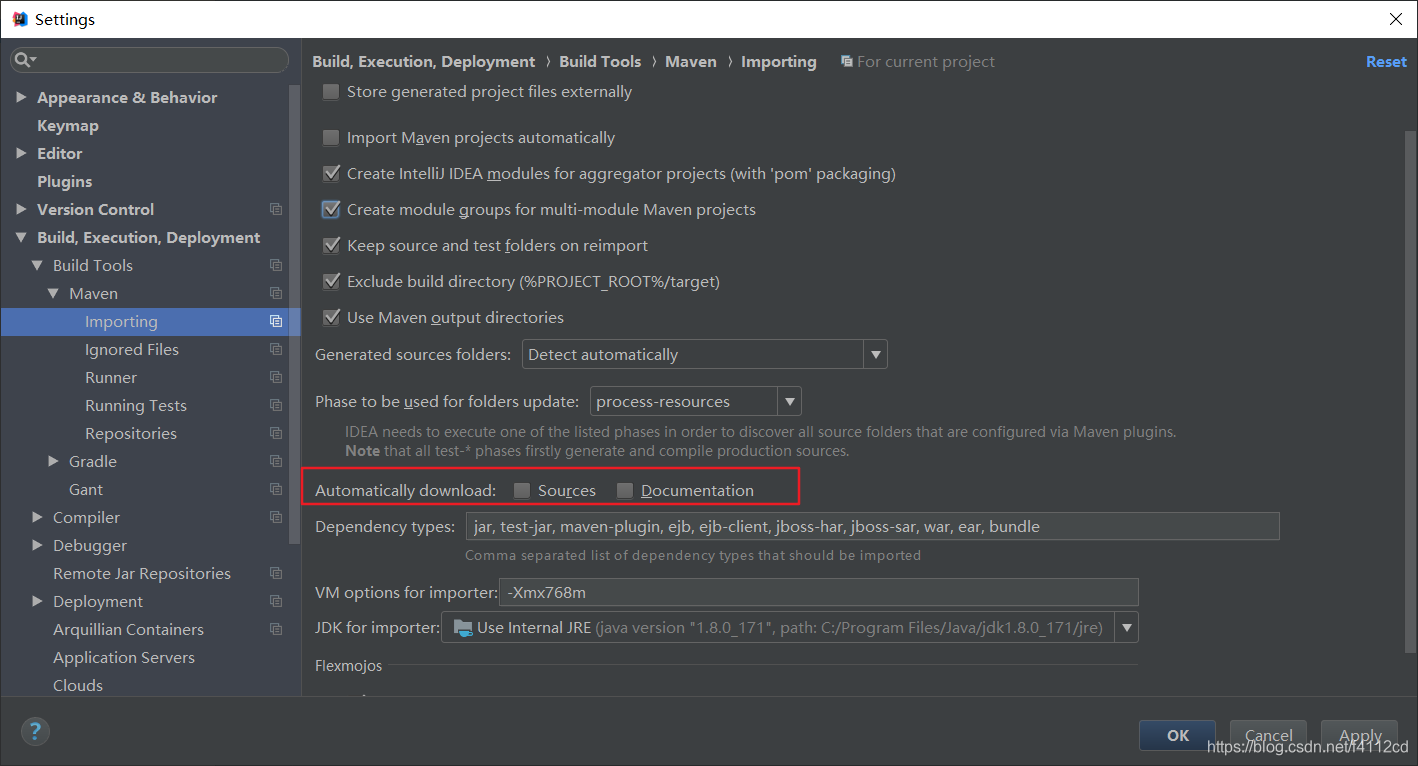This screenshot has height=766, width=1418.
Task: Collapse Build, Execution, Deployment section
Action: coord(22,238)
